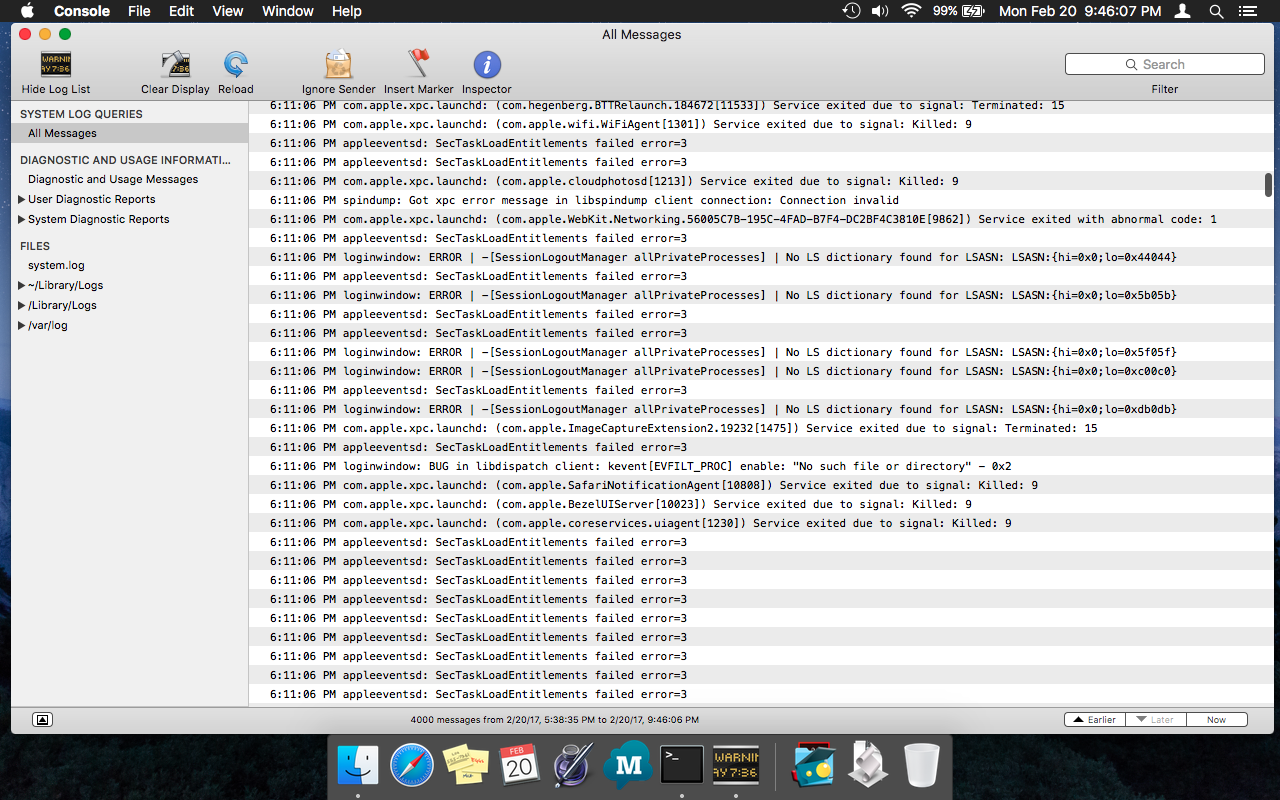Select loginwindow ERROR line with lo=0xdb0db
This screenshot has height=800, width=1280.
tap(760, 409)
